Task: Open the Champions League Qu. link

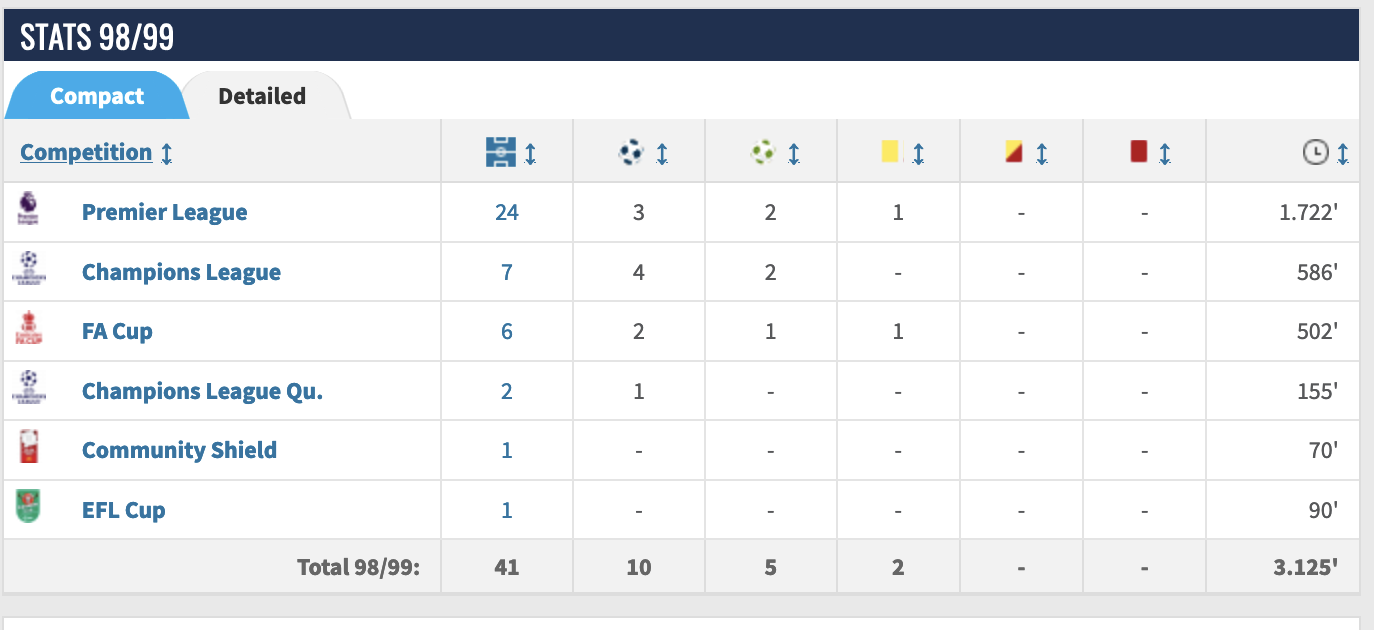Action: click(202, 391)
